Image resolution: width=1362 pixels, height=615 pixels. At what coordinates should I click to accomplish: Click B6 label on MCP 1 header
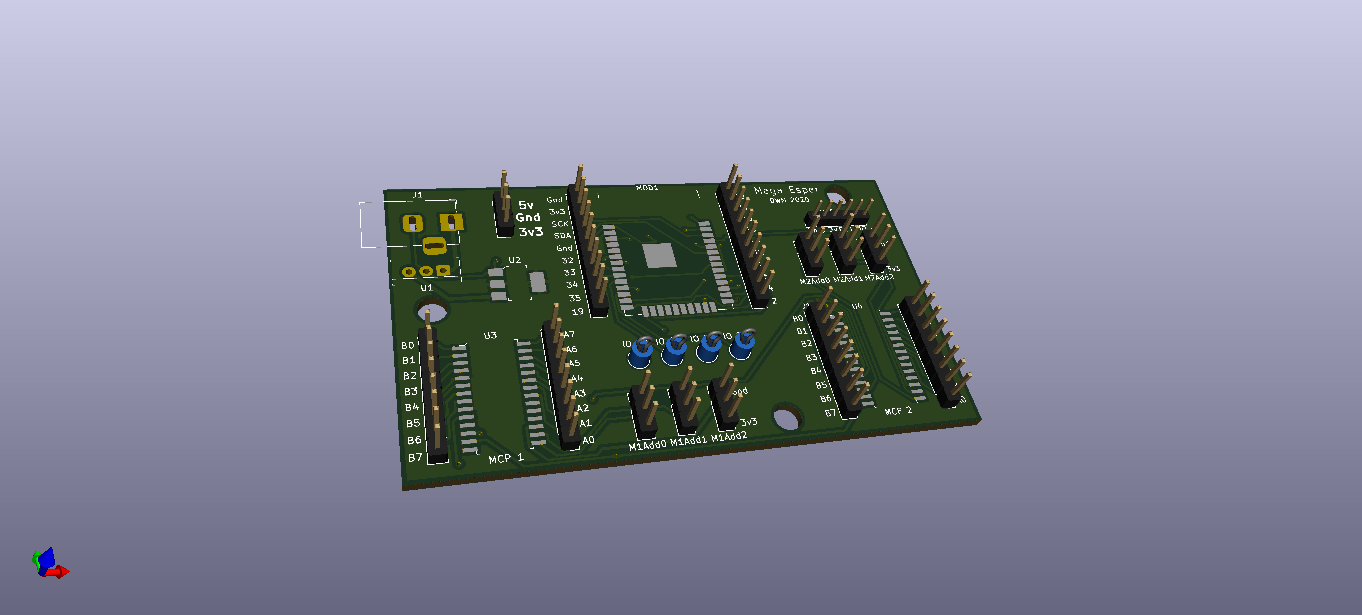click(x=415, y=440)
